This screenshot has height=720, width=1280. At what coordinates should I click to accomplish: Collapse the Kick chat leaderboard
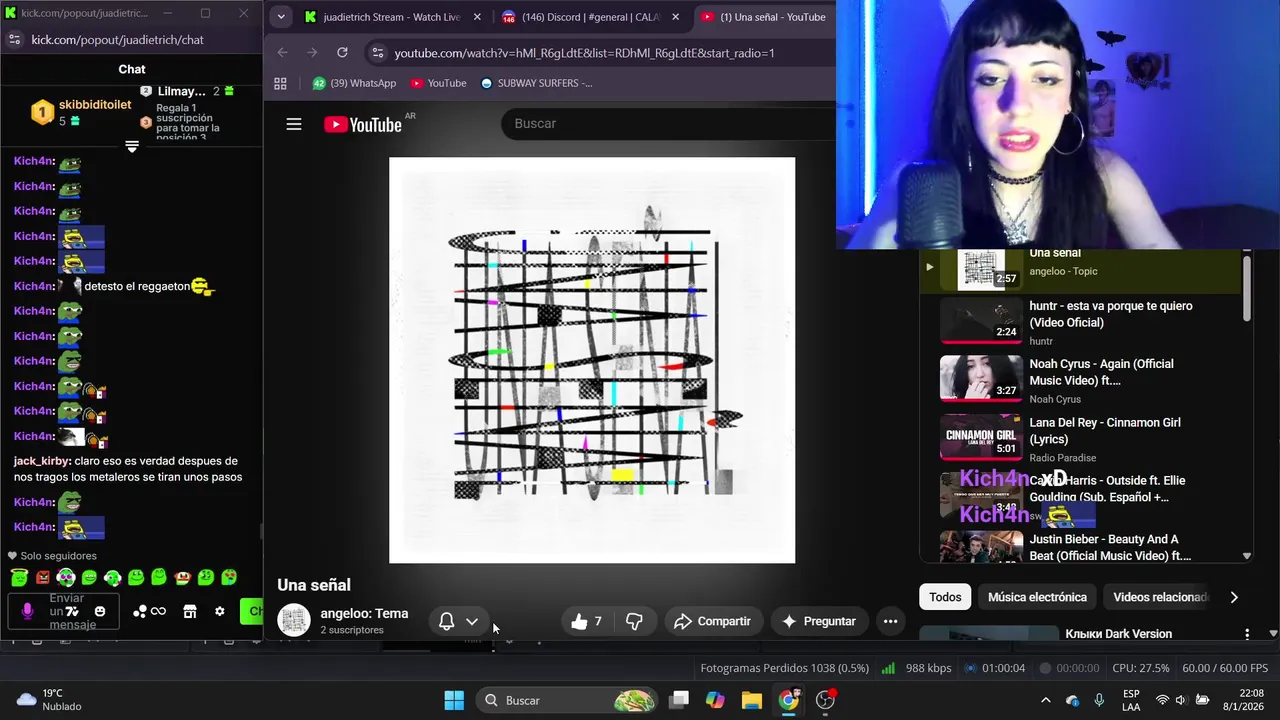132,147
